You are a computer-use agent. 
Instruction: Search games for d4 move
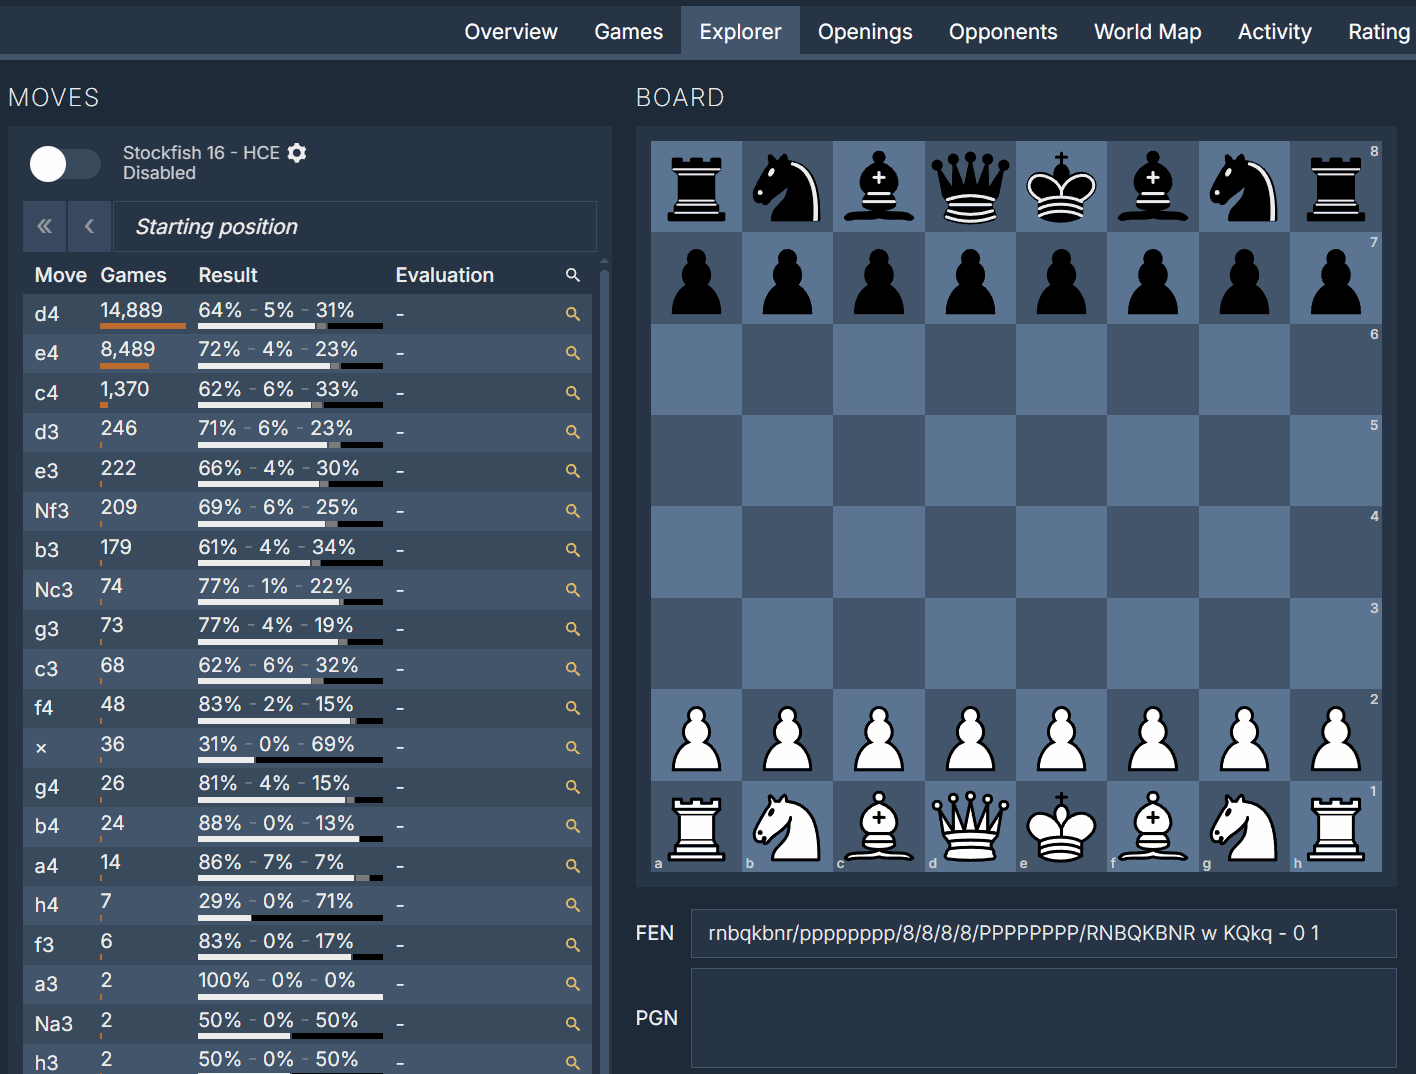tap(573, 314)
